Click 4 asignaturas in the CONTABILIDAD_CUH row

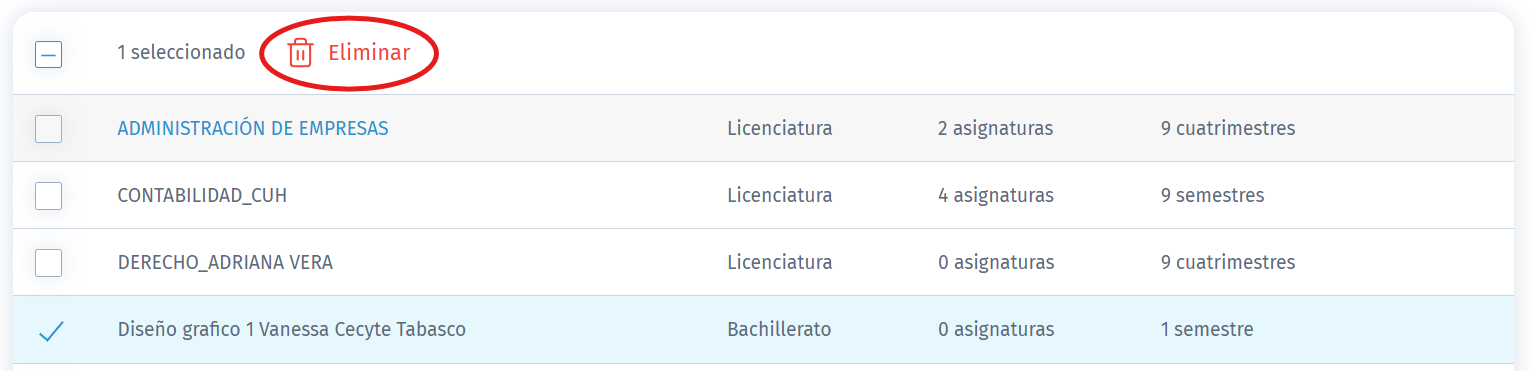coord(996,195)
